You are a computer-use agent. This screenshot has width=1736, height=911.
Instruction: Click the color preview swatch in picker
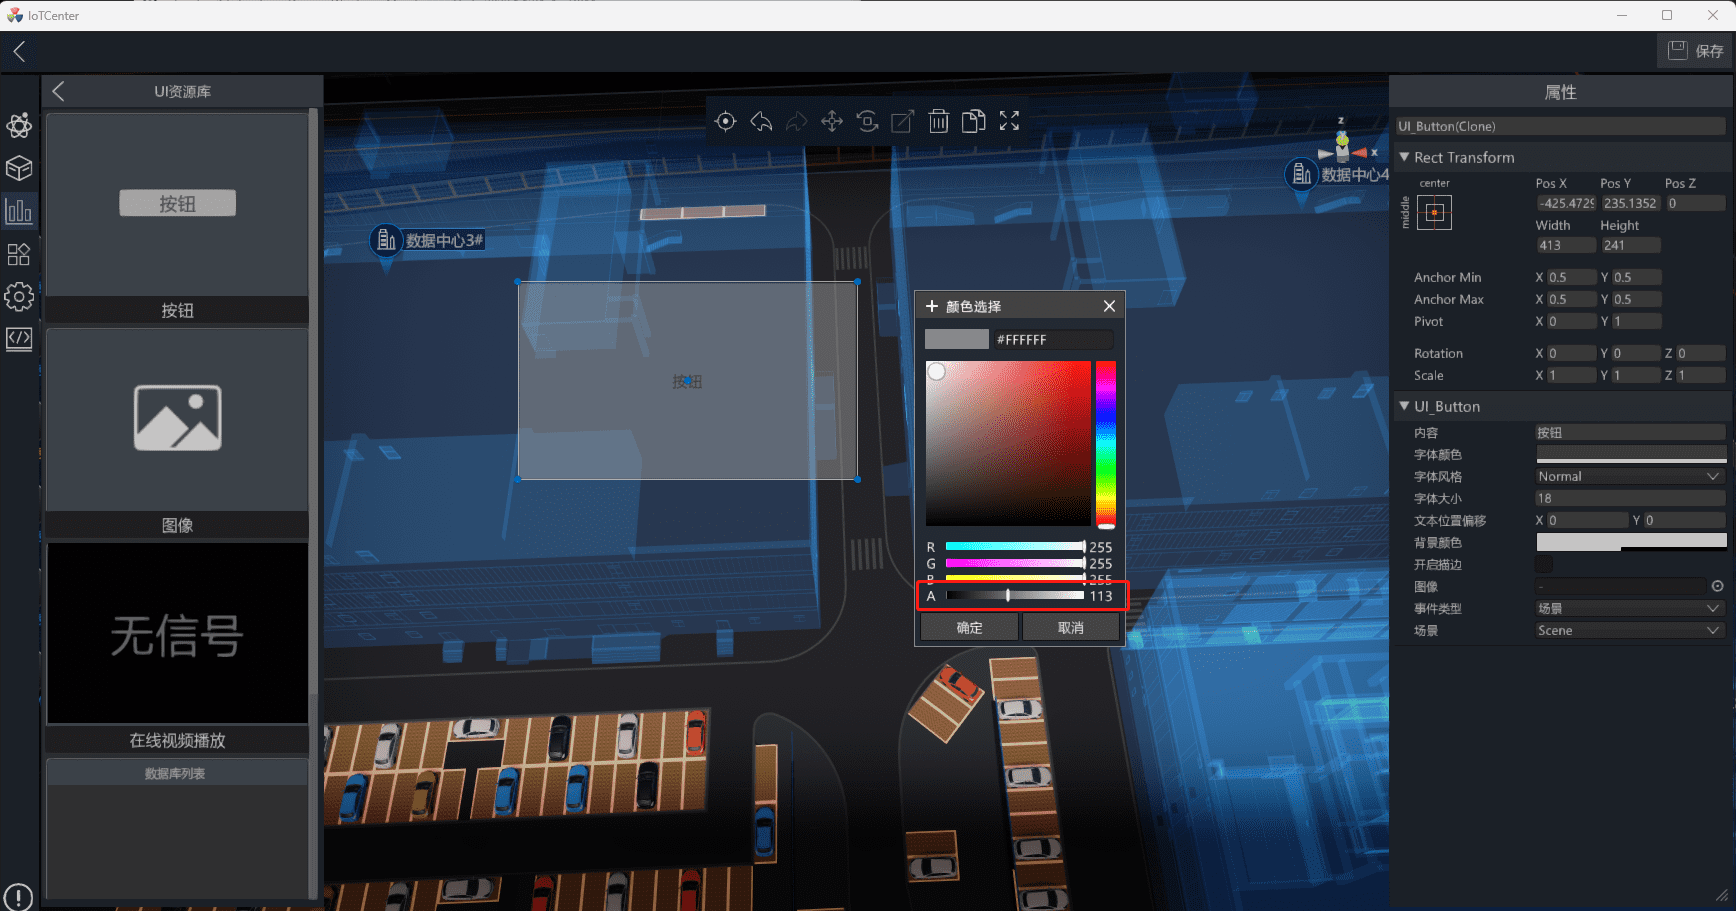[956, 340]
